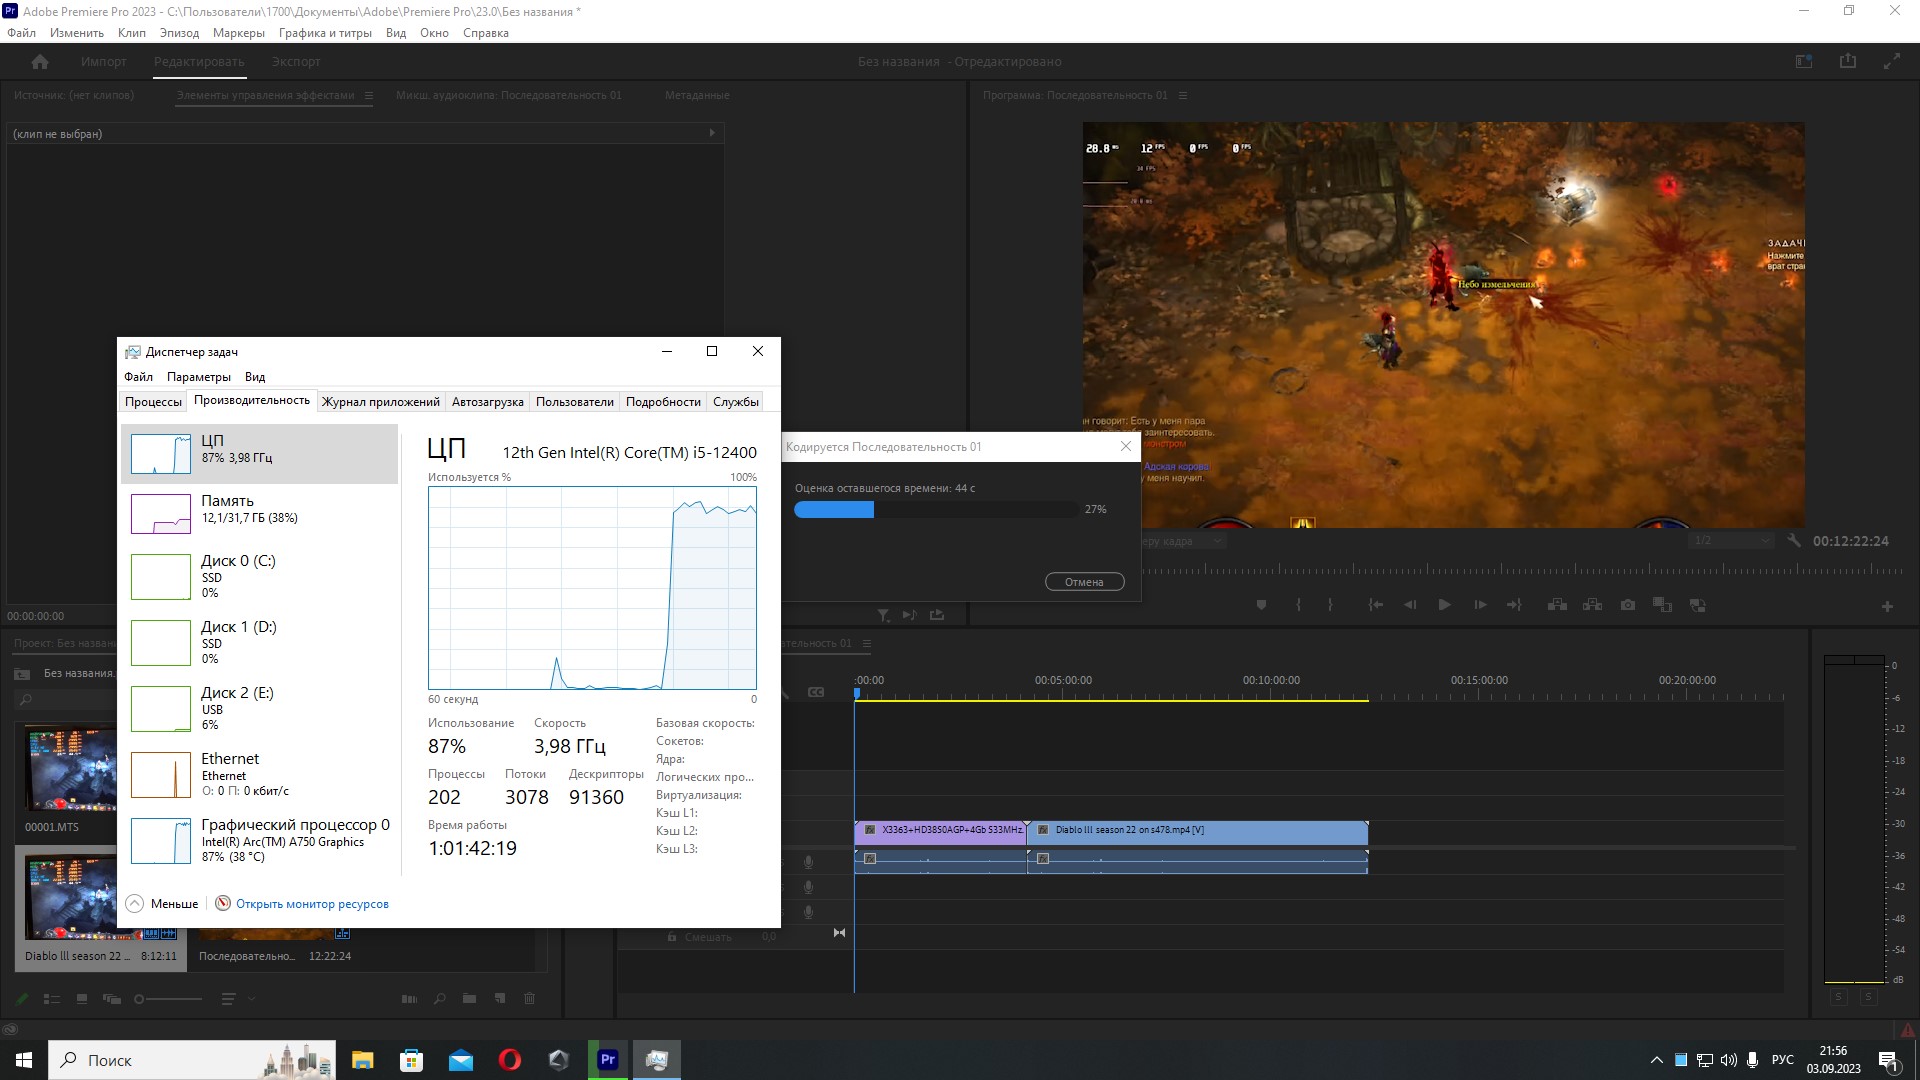The width and height of the screenshot is (1920, 1080).
Task: Click the trash delete icon in Project panel
Action: point(530,998)
